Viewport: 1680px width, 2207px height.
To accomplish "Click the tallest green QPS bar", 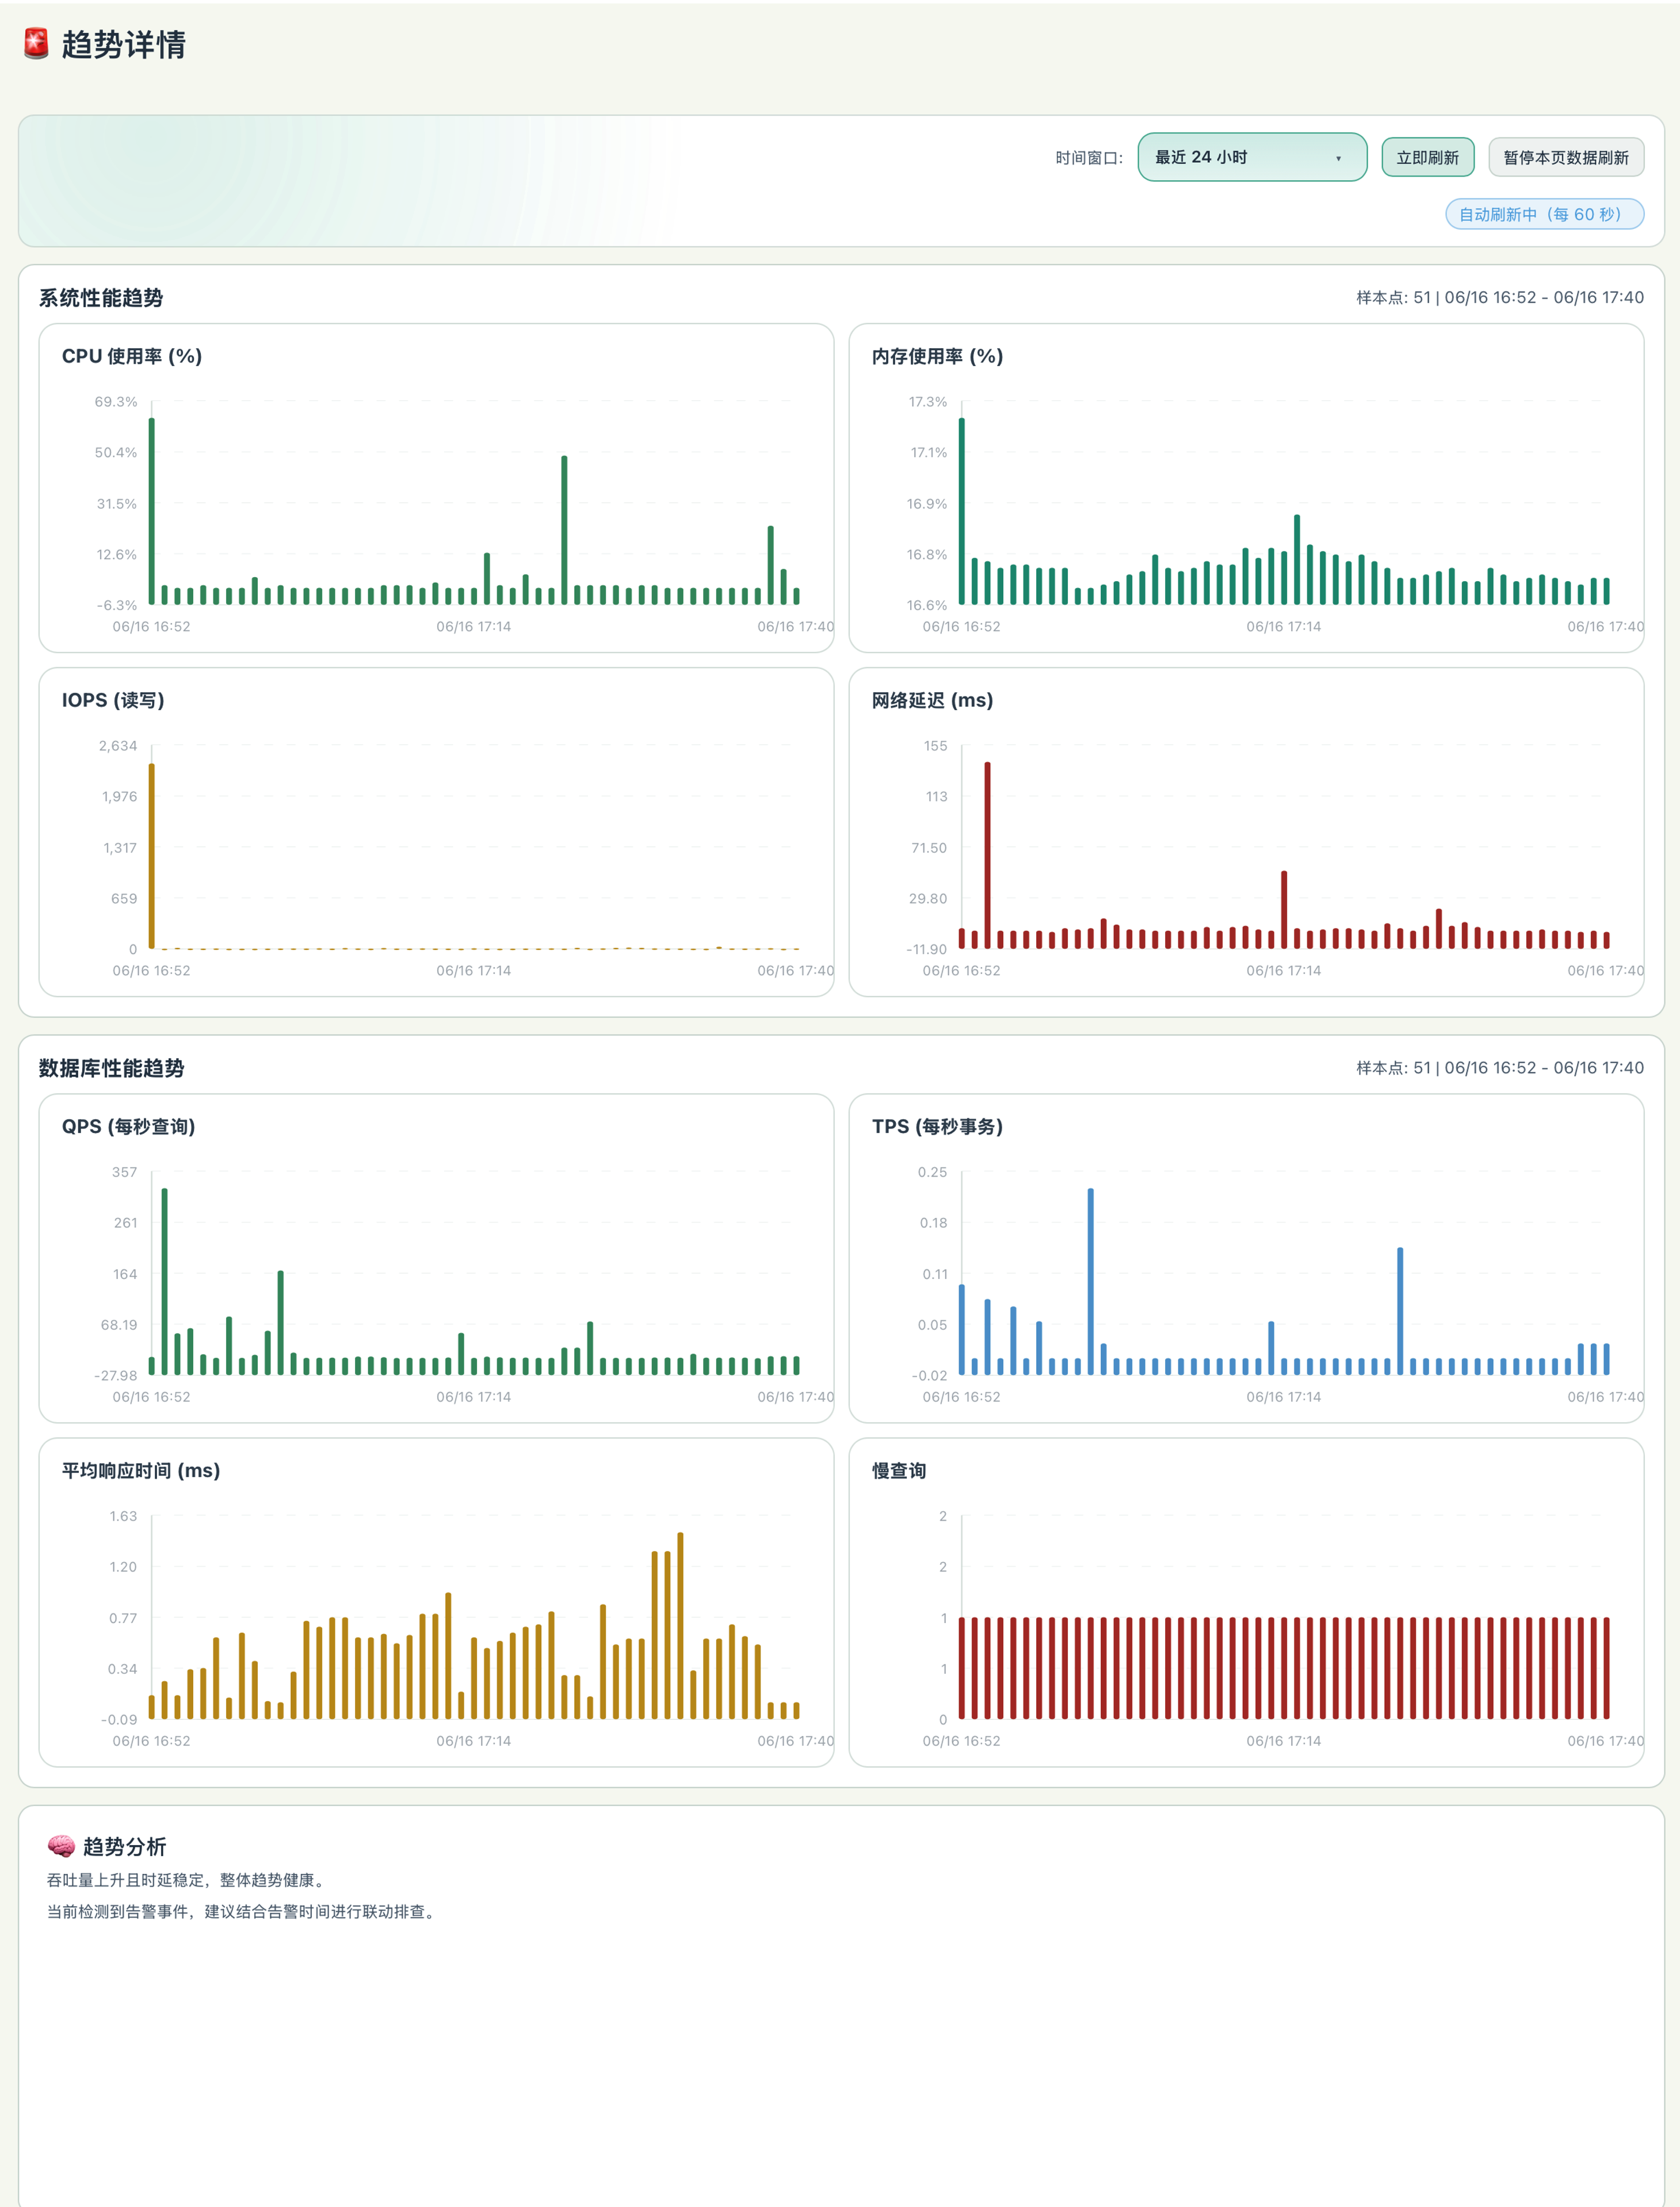I will (164, 1281).
